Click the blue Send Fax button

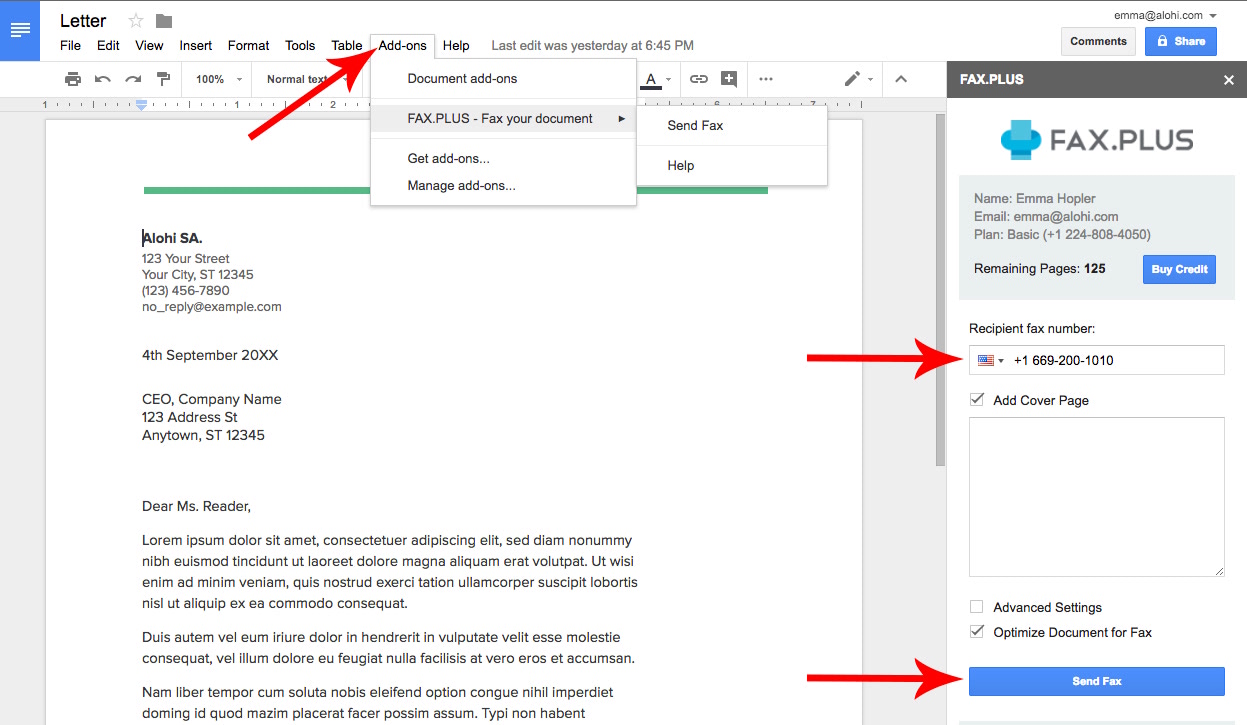pyautogui.click(x=1096, y=681)
